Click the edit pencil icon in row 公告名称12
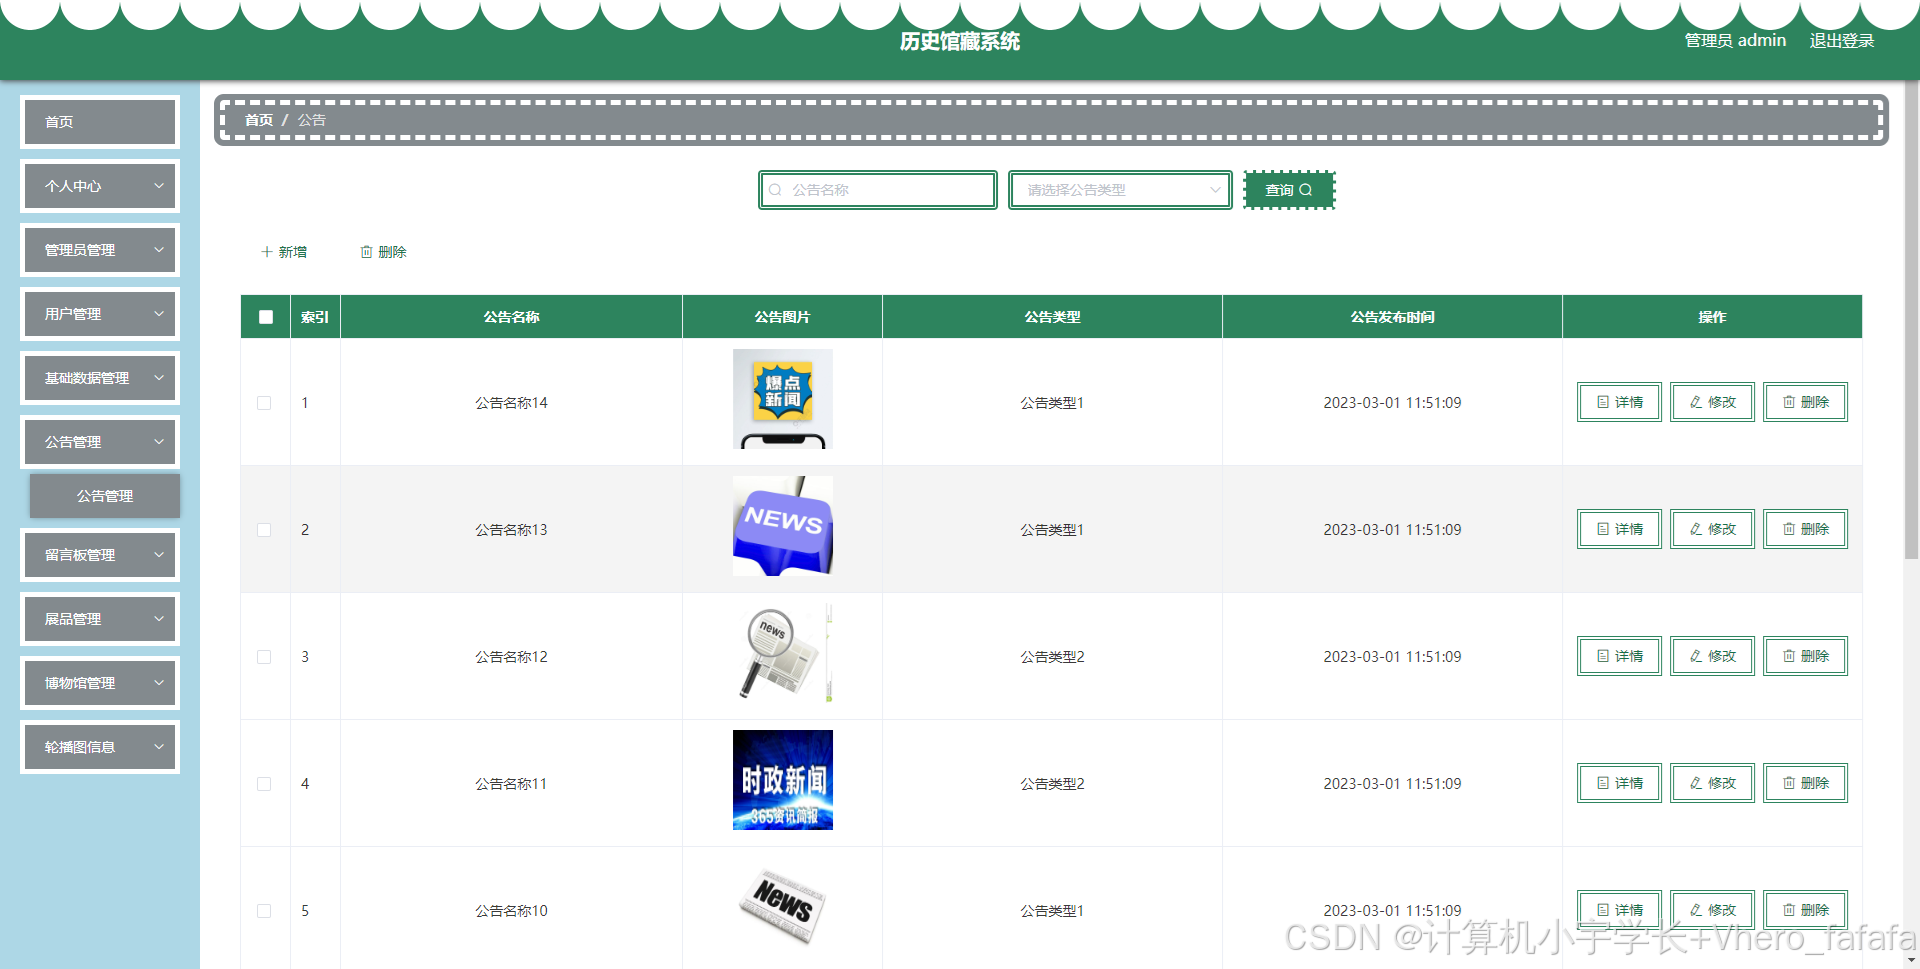The height and width of the screenshot is (969, 1920). click(x=1696, y=656)
